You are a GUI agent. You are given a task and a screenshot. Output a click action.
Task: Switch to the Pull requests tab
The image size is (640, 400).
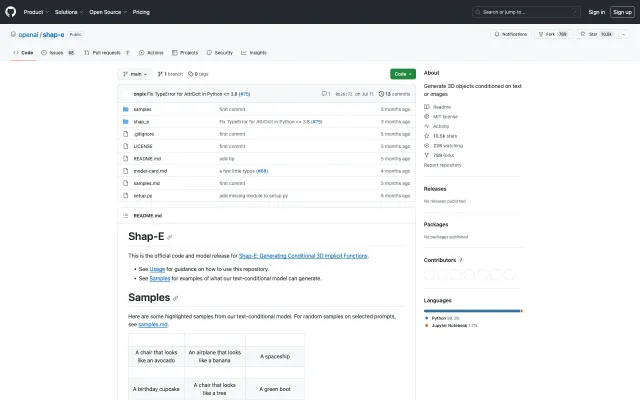tap(105, 52)
